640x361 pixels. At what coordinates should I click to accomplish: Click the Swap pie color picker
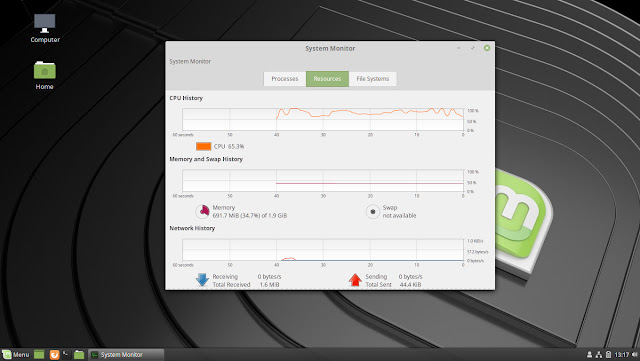372,212
